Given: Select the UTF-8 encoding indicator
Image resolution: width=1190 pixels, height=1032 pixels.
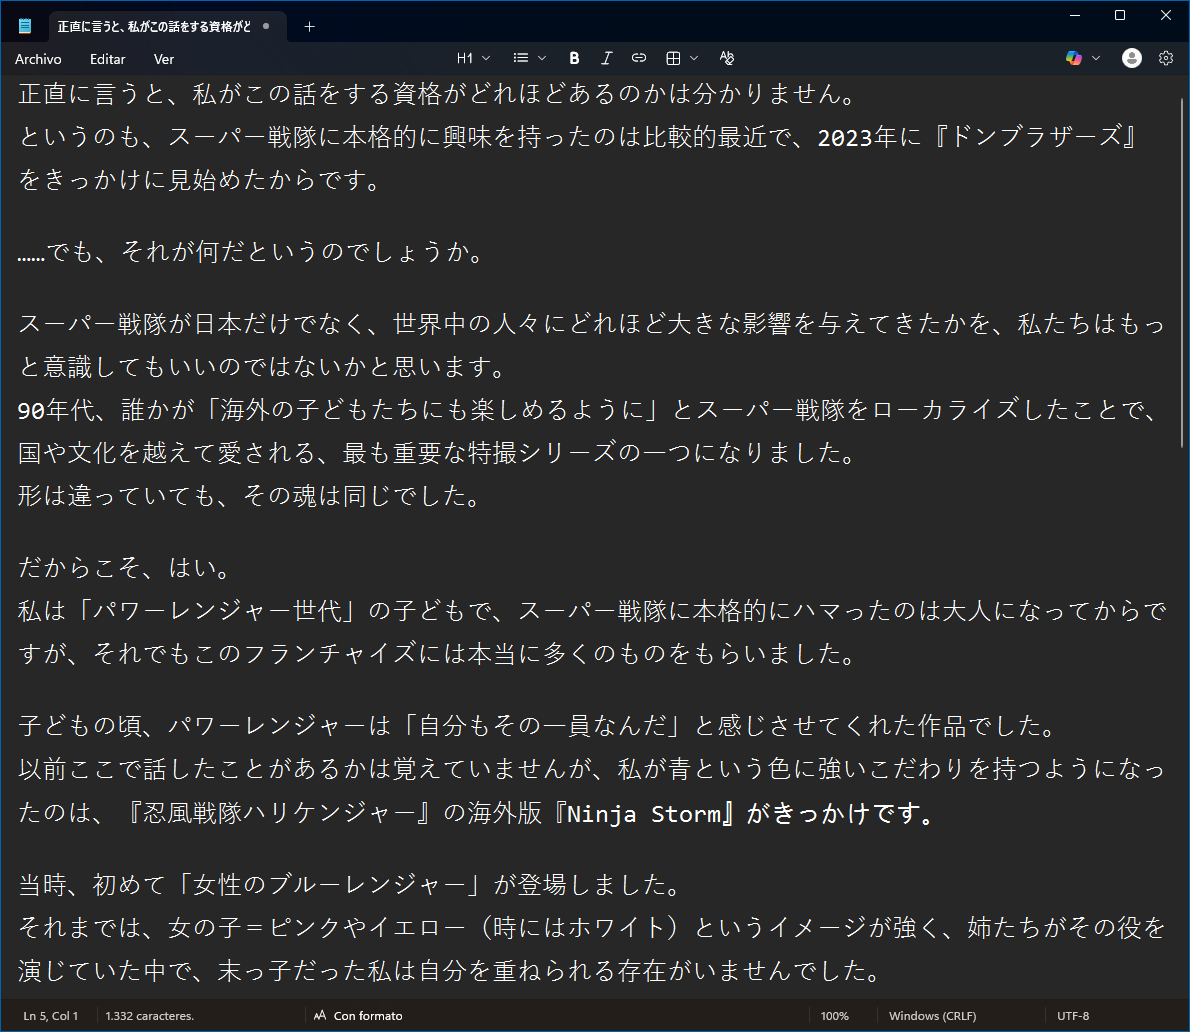Looking at the screenshot, I should click(1073, 1015).
